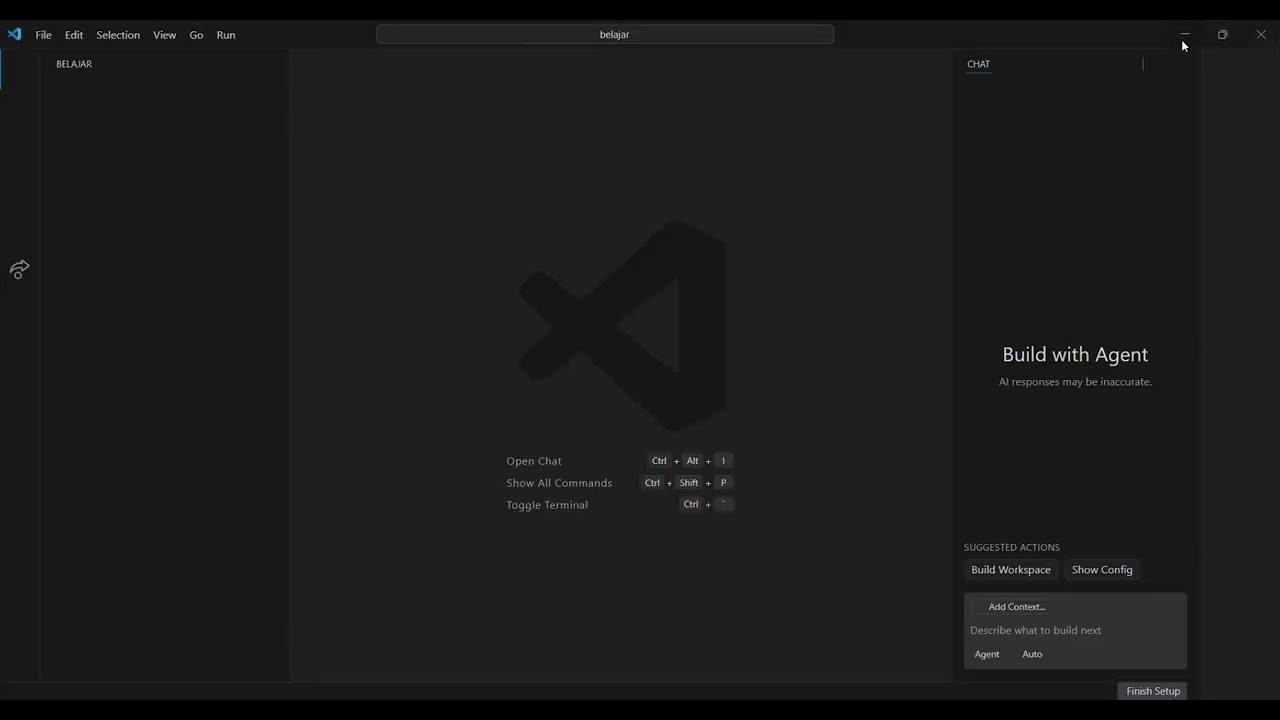The width and height of the screenshot is (1280, 720).
Task: Click the Show Config suggested action
Action: (x=1102, y=570)
